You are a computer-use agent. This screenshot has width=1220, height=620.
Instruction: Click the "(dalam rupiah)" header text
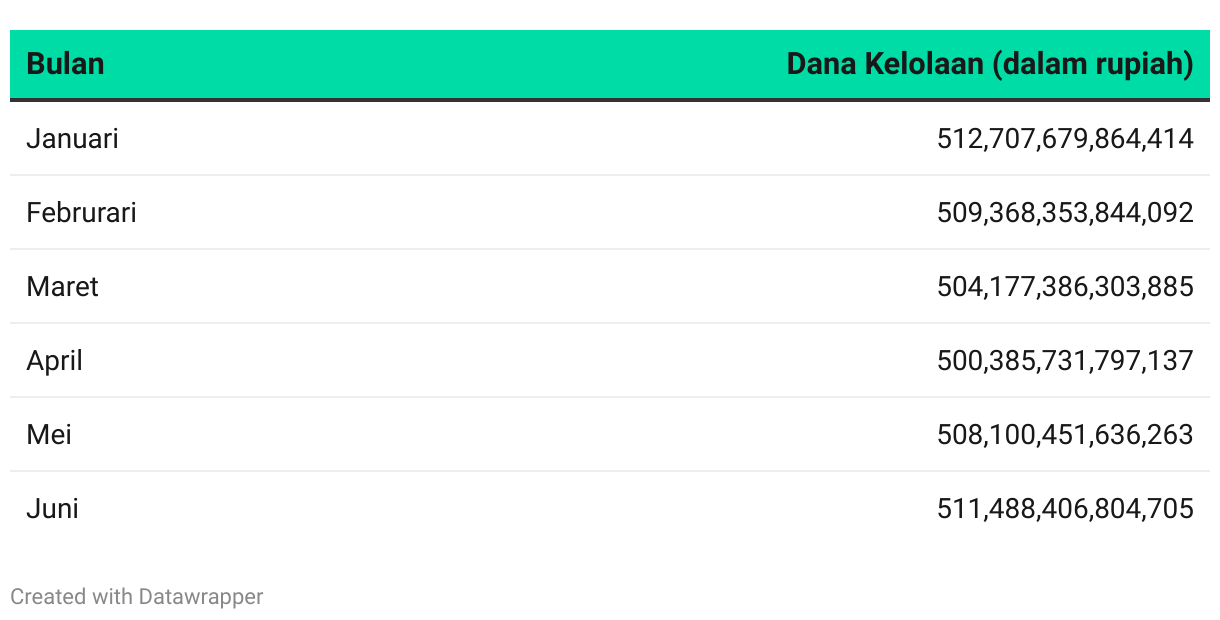coord(1093,64)
